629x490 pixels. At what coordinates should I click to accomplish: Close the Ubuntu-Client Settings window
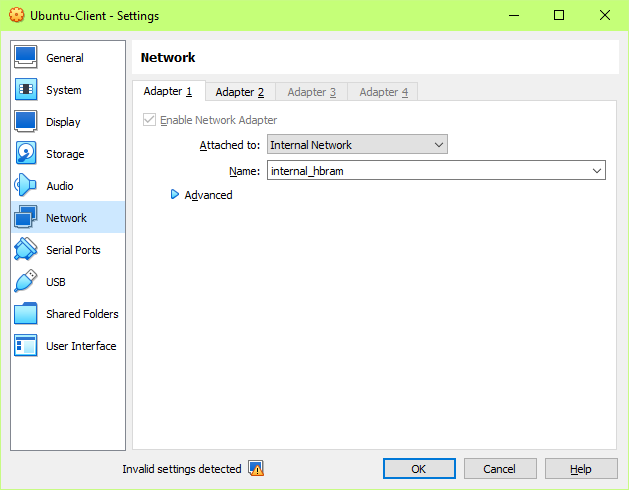(x=605, y=15)
